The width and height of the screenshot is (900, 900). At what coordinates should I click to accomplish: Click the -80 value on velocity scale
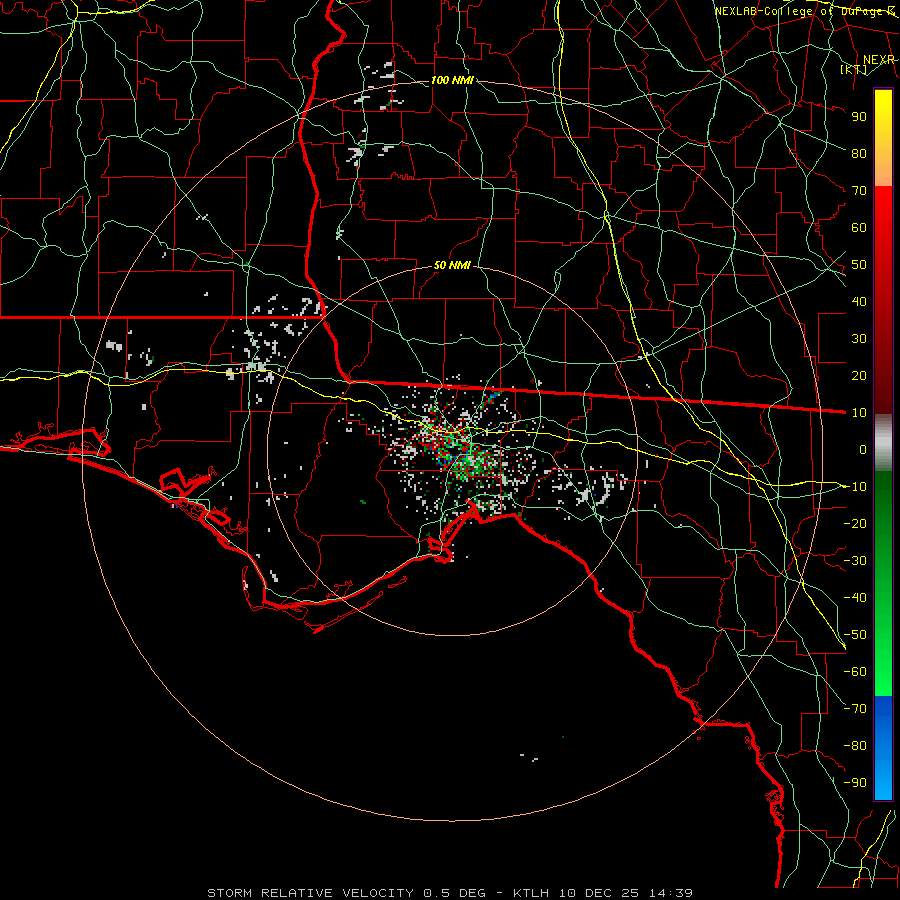point(855,746)
